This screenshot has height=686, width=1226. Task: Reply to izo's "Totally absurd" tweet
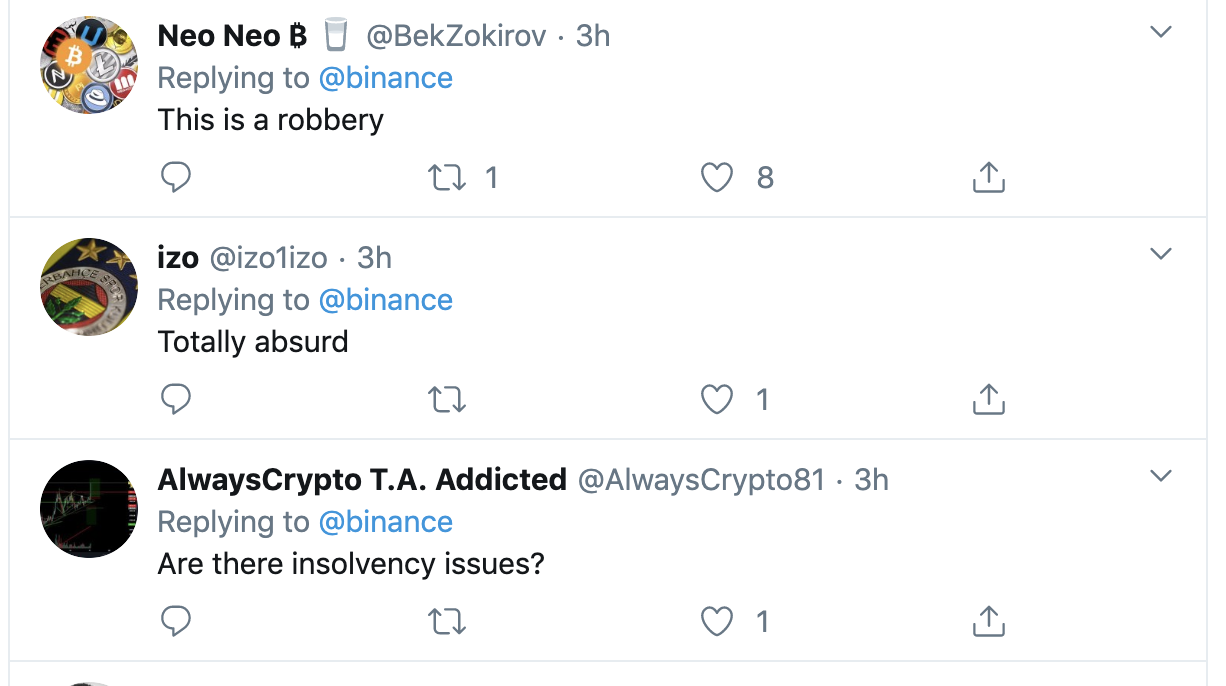[x=176, y=400]
